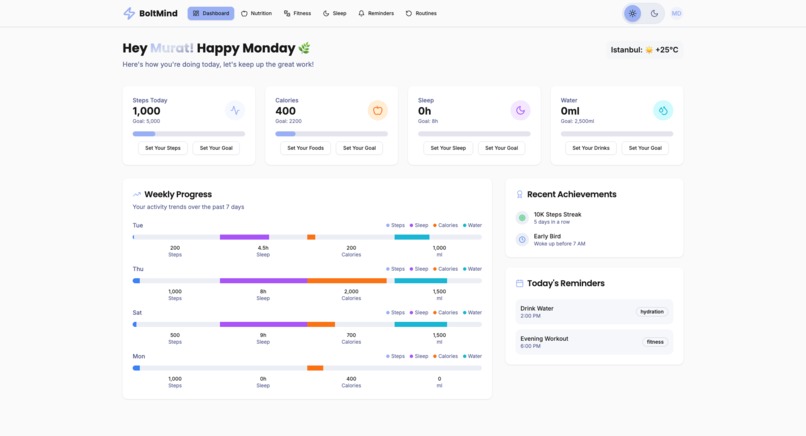Click the Calories legend item in Sat row

(445, 313)
